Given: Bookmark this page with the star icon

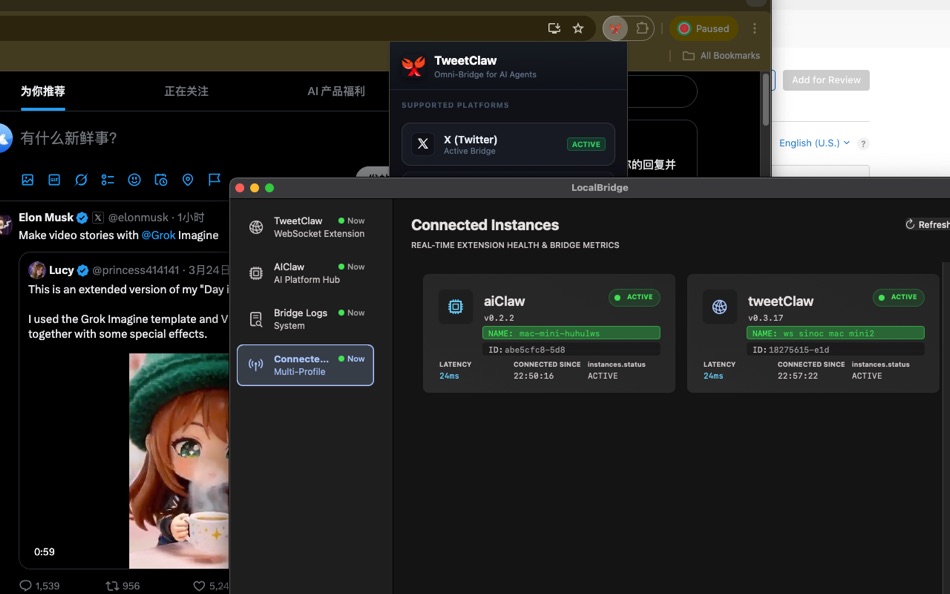Looking at the screenshot, I should (x=578, y=28).
